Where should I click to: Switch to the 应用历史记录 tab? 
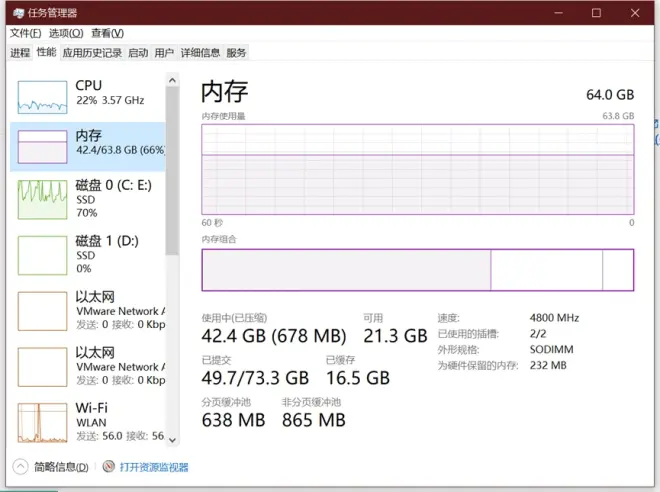point(91,53)
